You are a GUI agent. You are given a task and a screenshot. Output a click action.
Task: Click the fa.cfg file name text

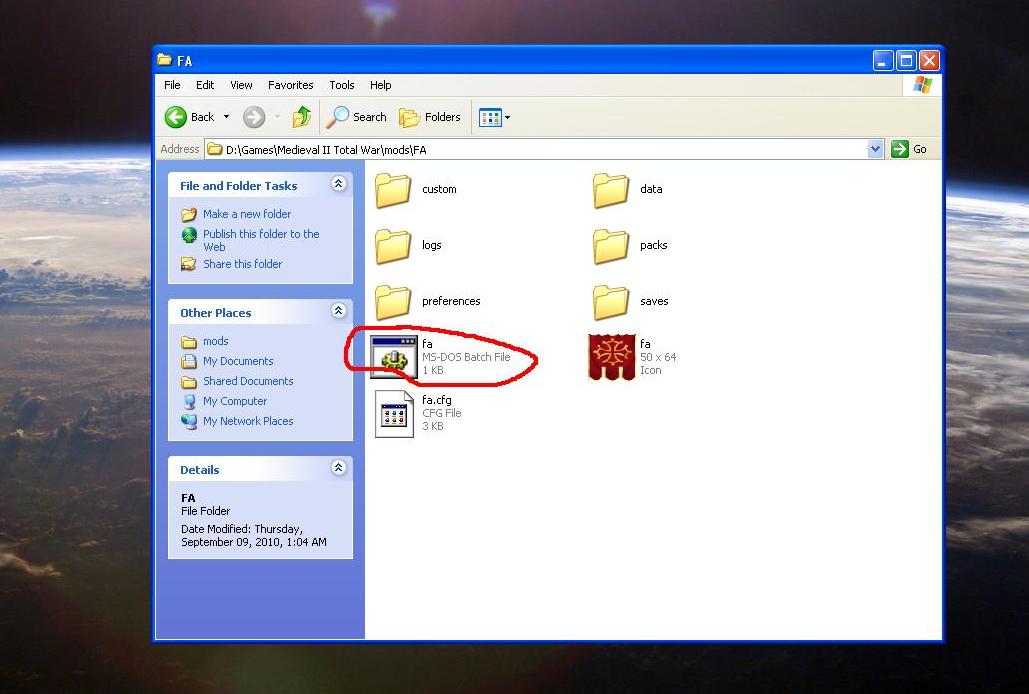pyautogui.click(x=436, y=400)
